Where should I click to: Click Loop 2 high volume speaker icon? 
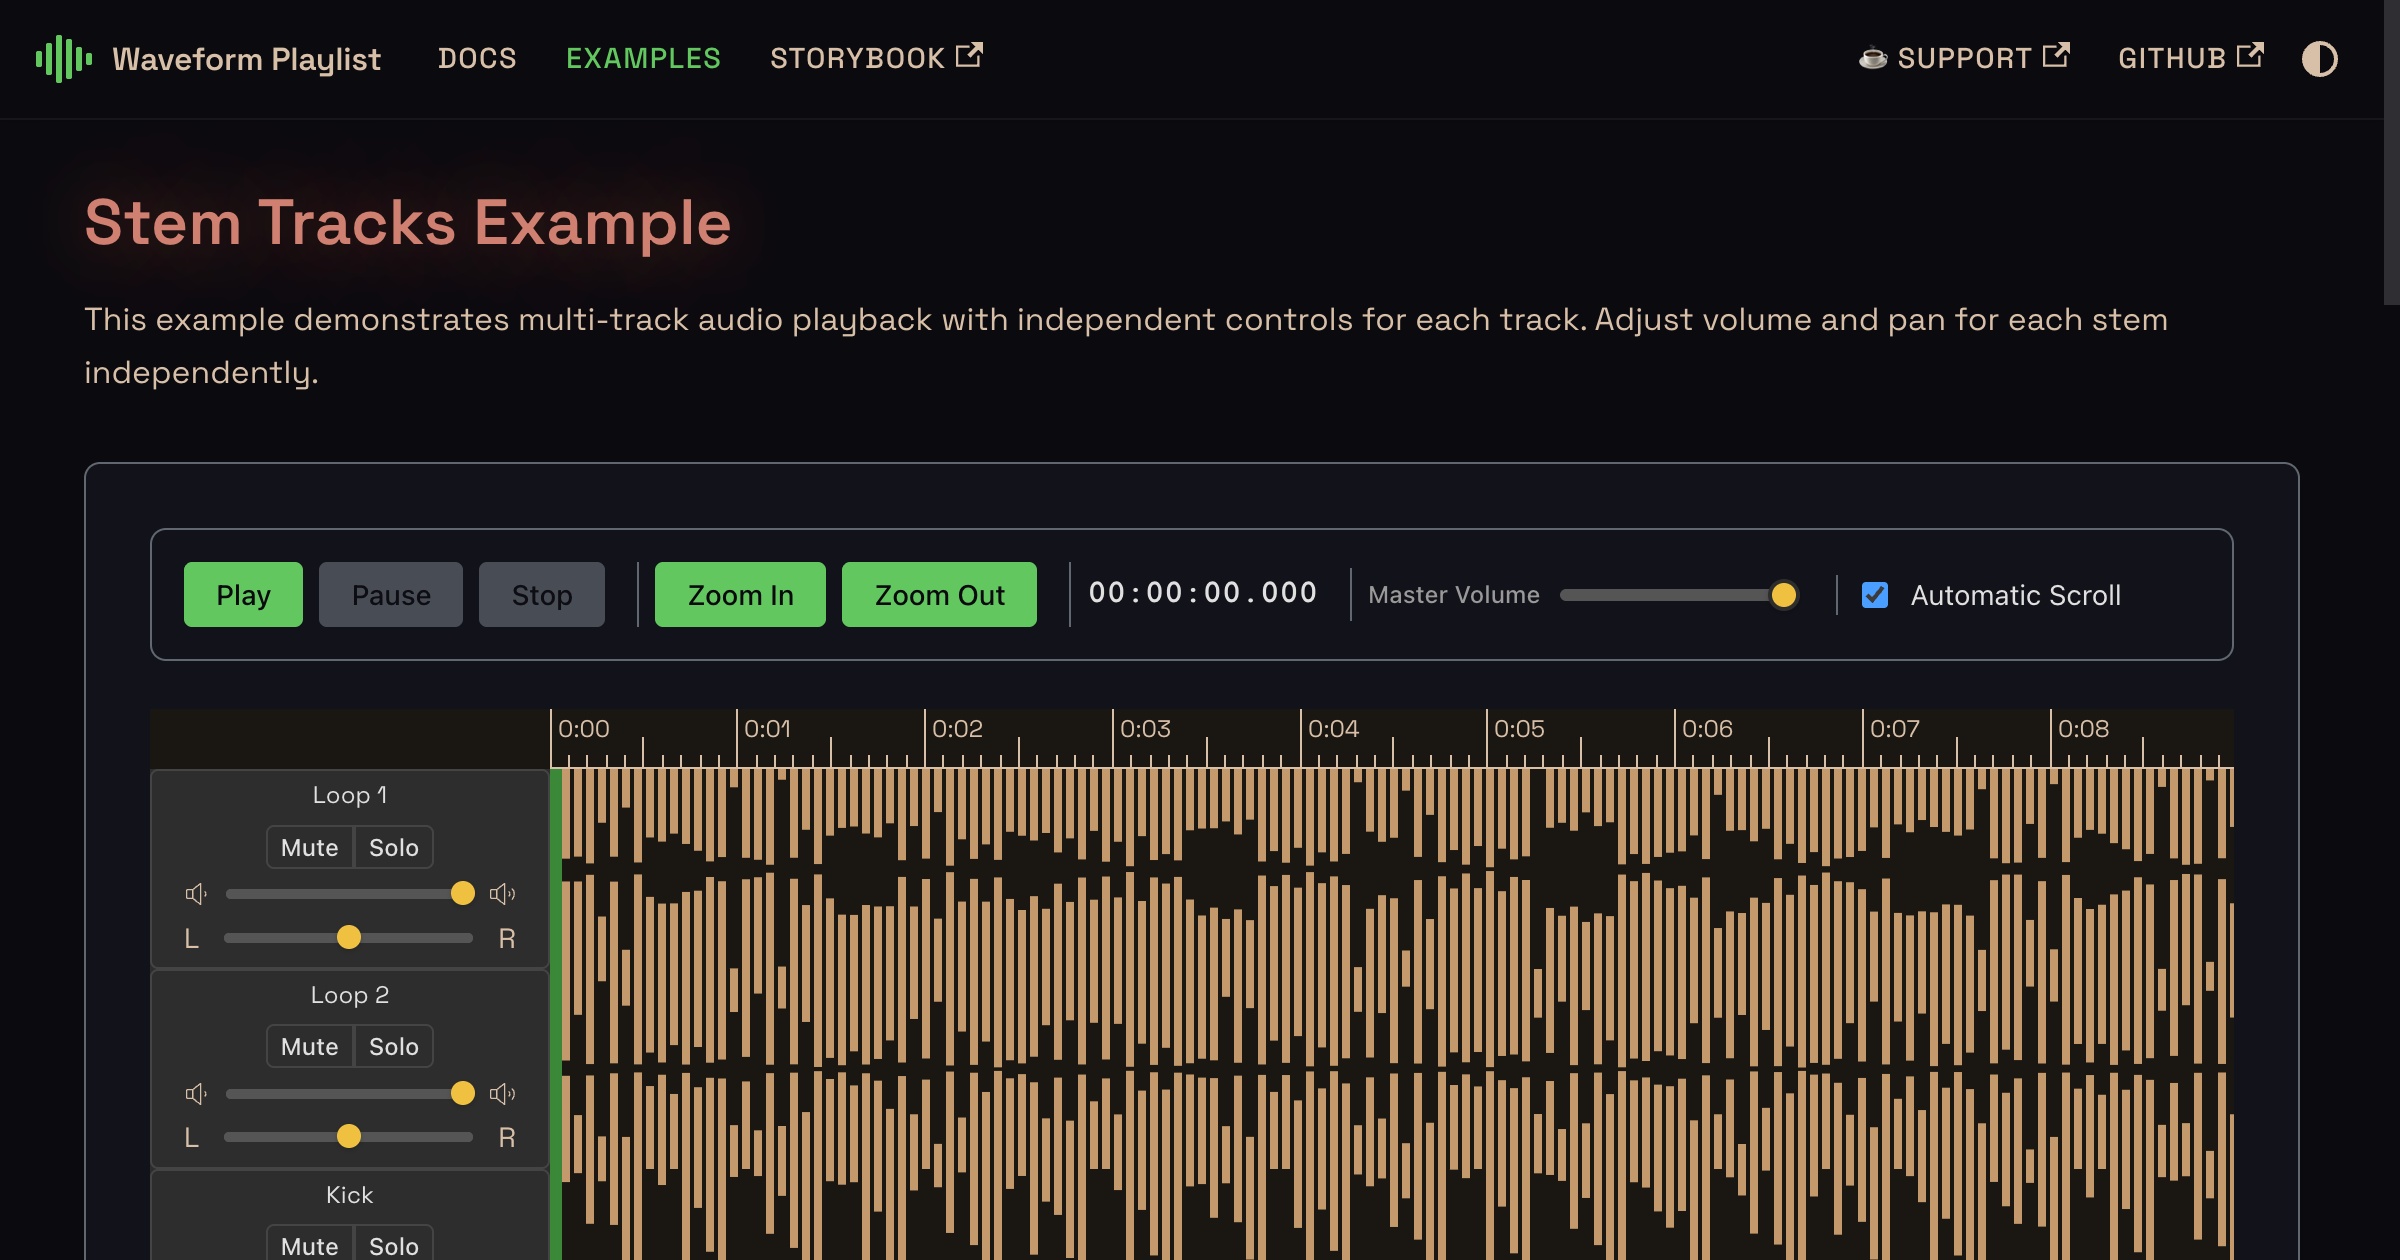[502, 1093]
